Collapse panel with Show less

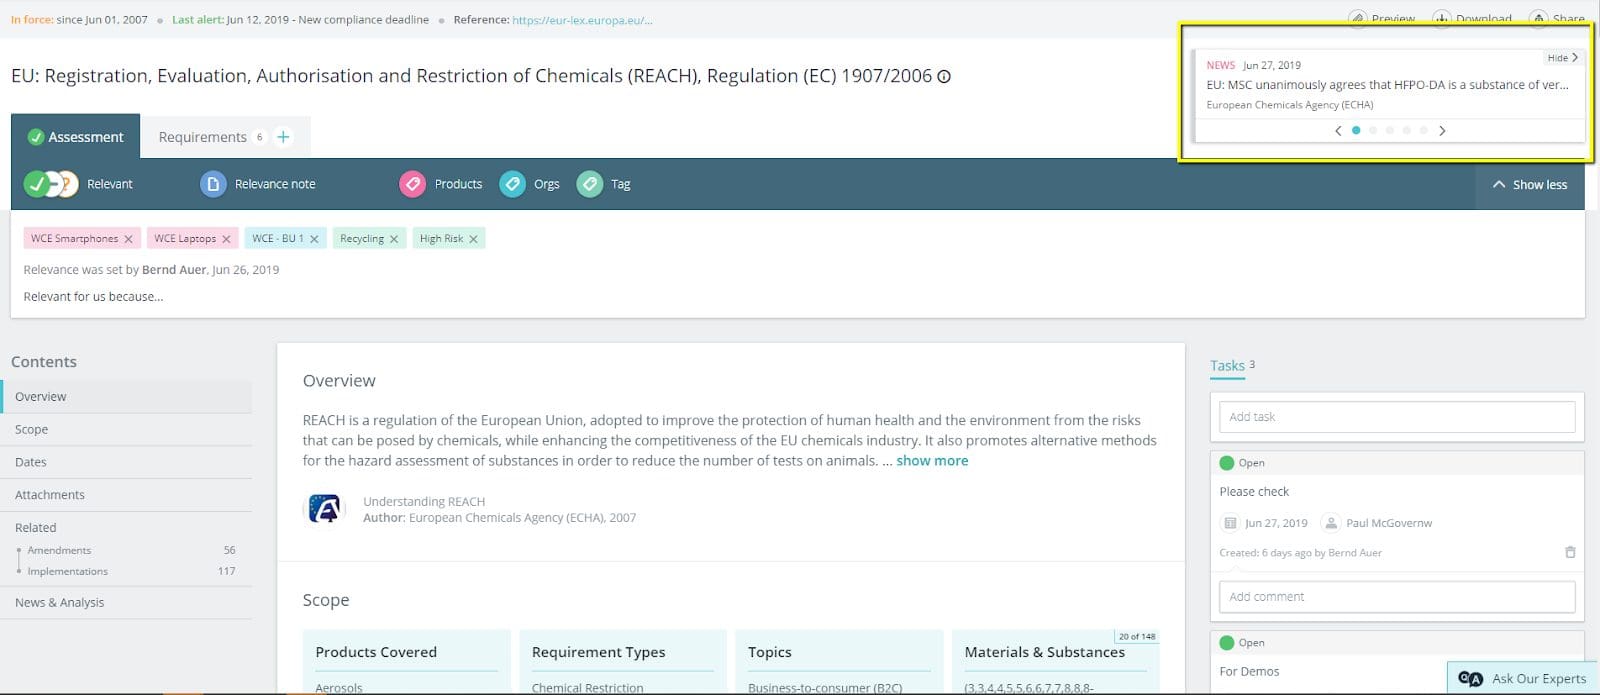[1530, 185]
